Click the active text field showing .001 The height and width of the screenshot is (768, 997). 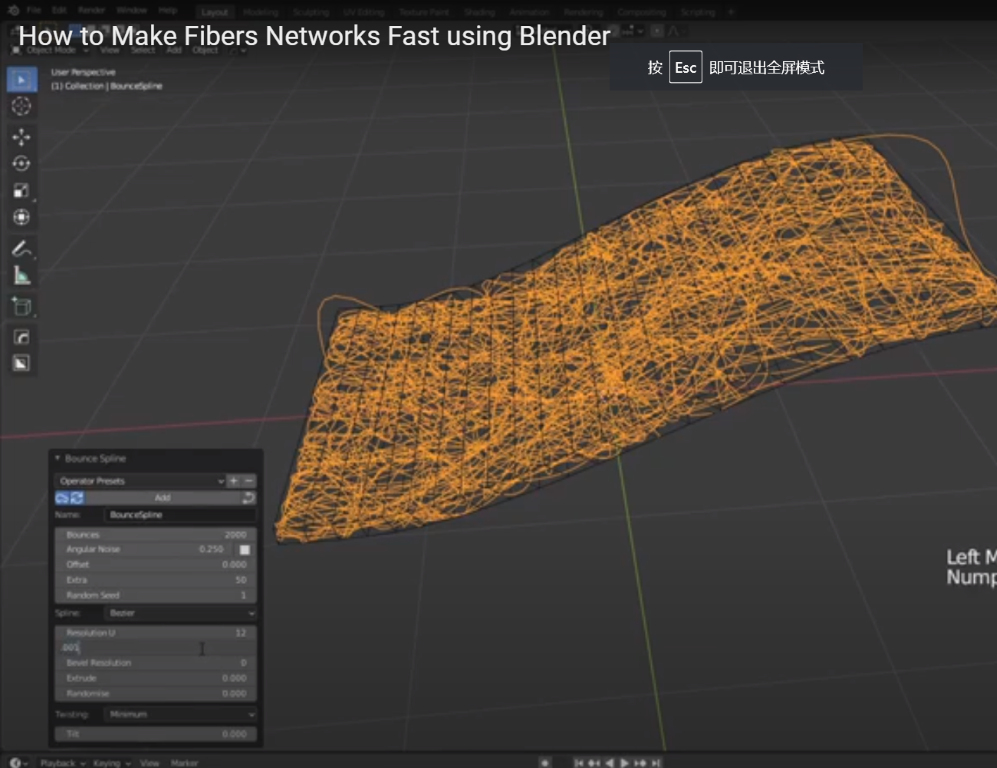[156, 648]
